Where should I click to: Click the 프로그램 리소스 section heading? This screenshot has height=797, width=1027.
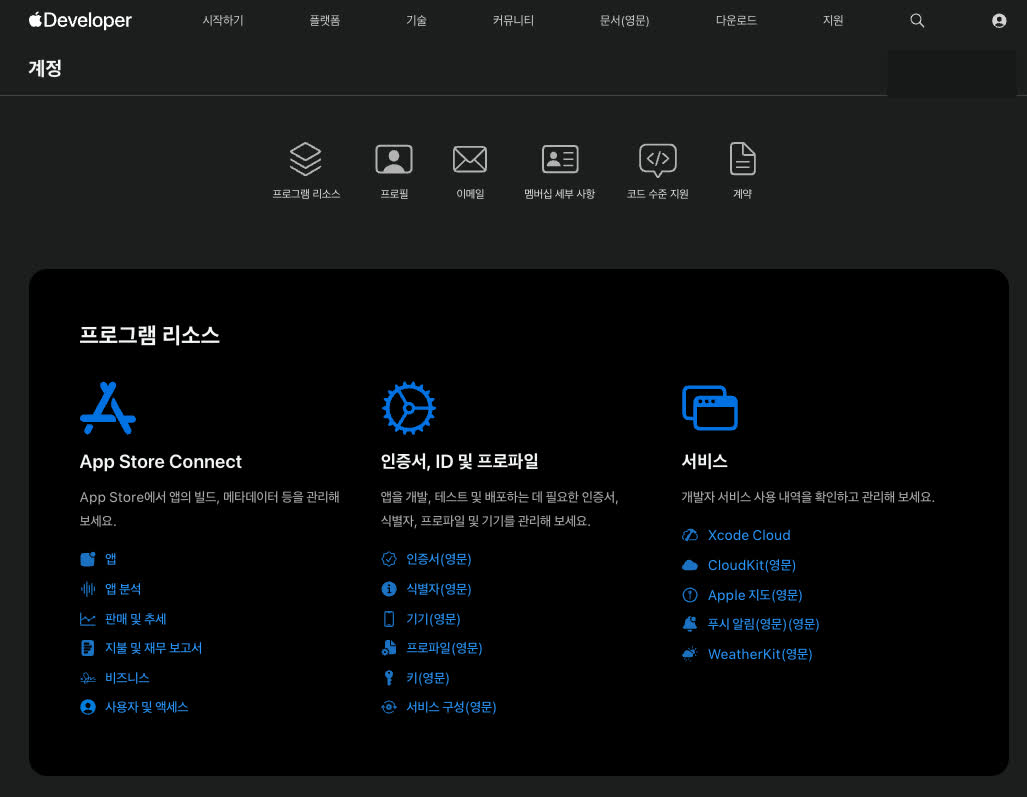point(149,335)
